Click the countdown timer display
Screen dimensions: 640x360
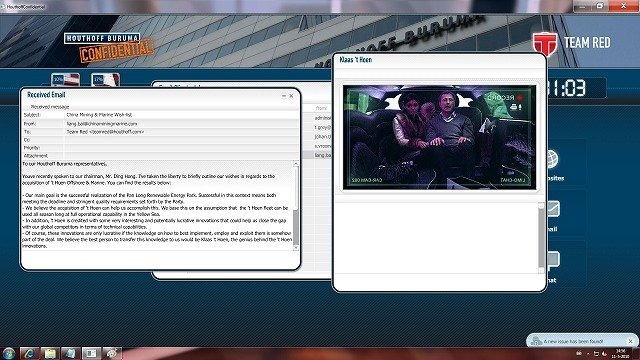[x=576, y=88]
